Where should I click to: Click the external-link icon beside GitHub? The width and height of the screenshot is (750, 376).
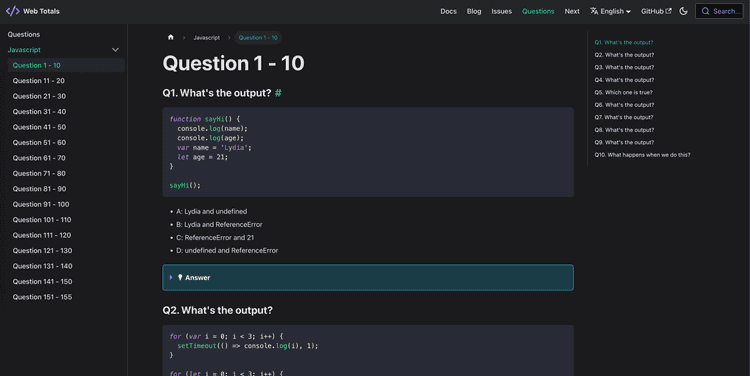tap(669, 11)
